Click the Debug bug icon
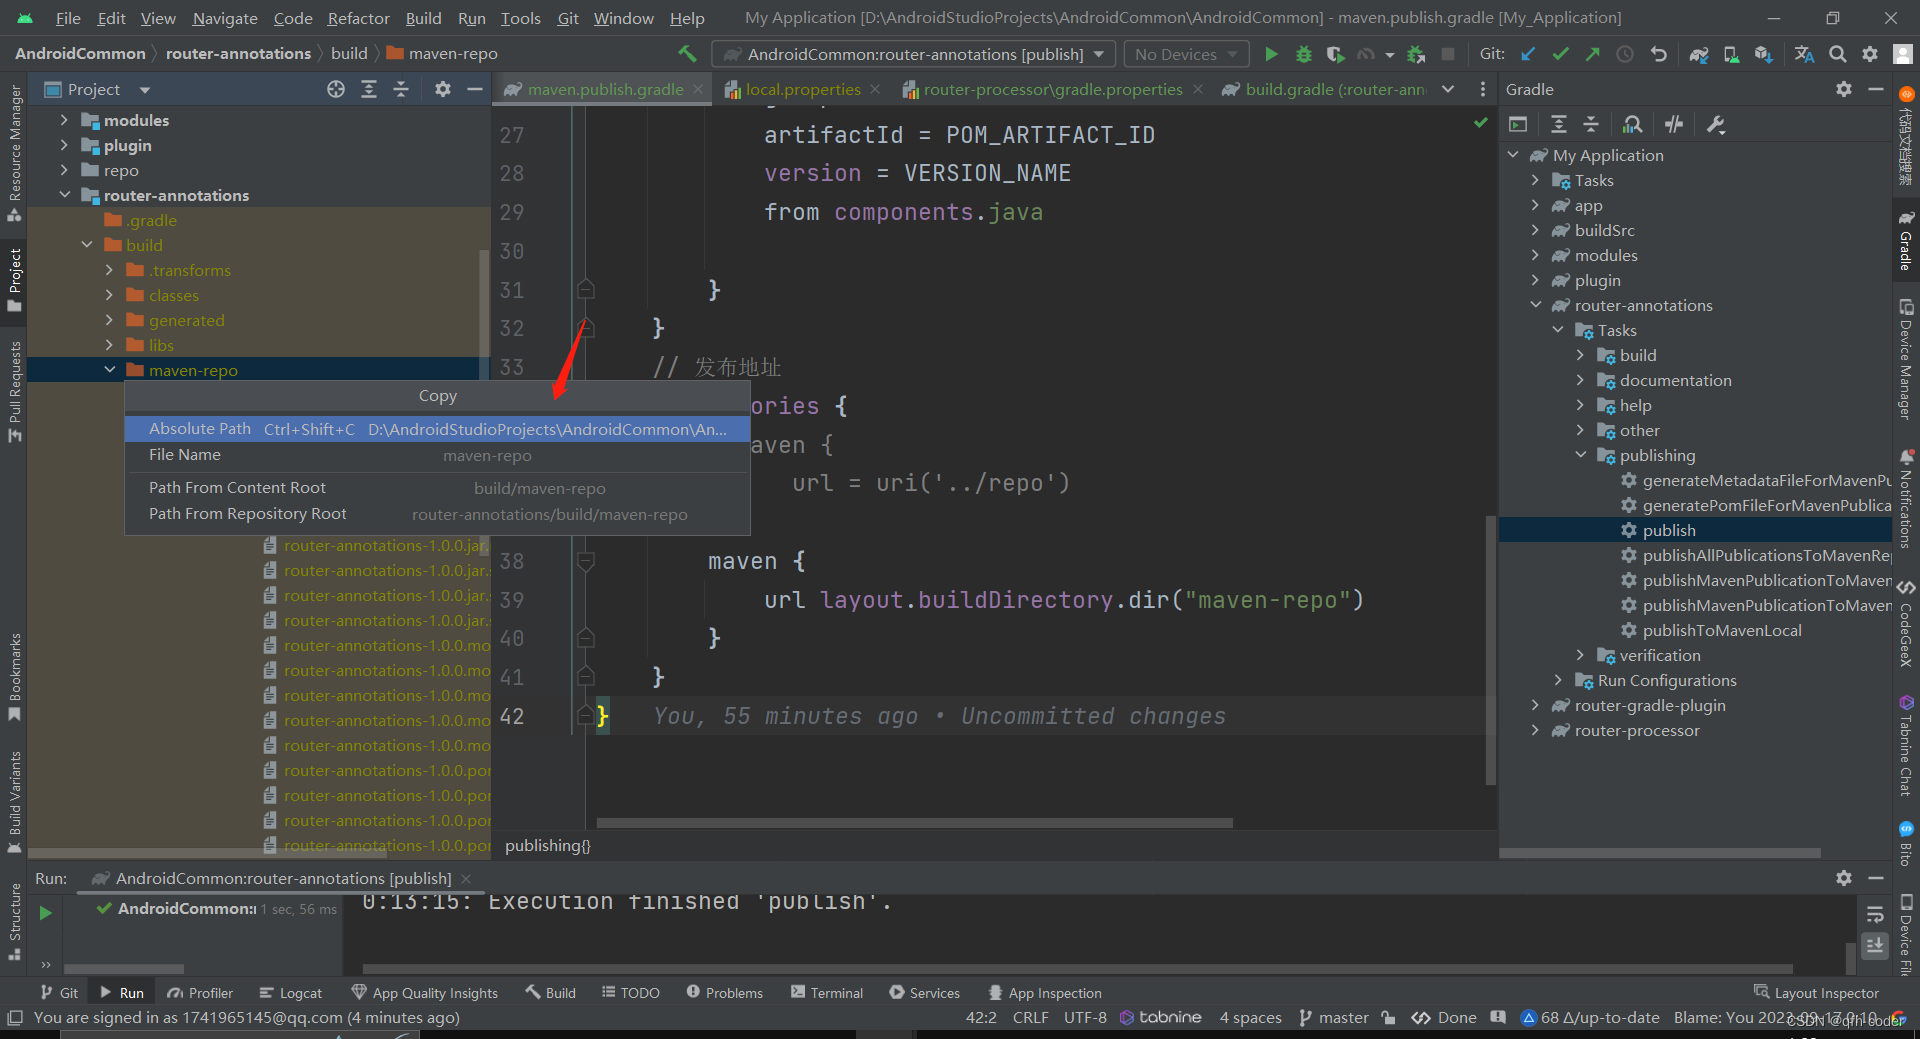This screenshot has height=1039, width=1920. click(x=1303, y=54)
